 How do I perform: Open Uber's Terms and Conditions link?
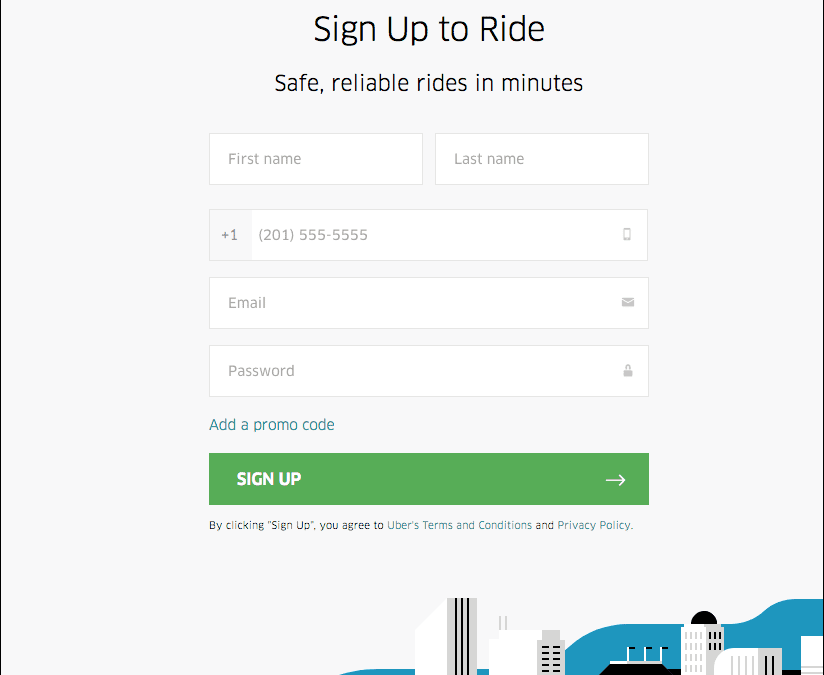[459, 525]
